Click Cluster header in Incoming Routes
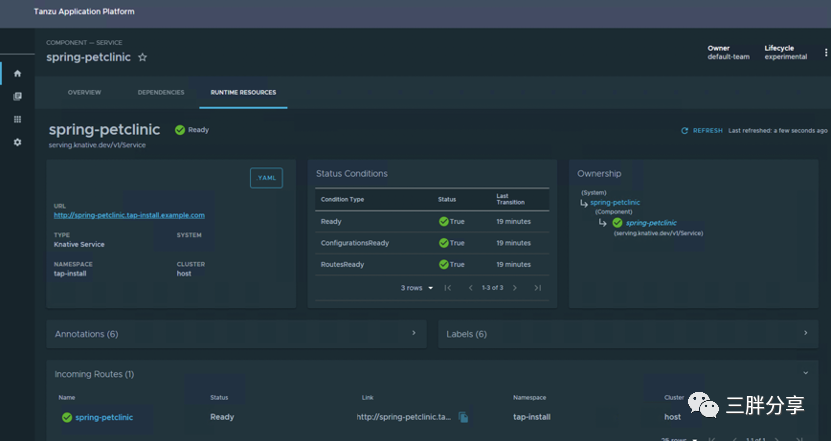The width and height of the screenshot is (832, 442). pos(674,397)
